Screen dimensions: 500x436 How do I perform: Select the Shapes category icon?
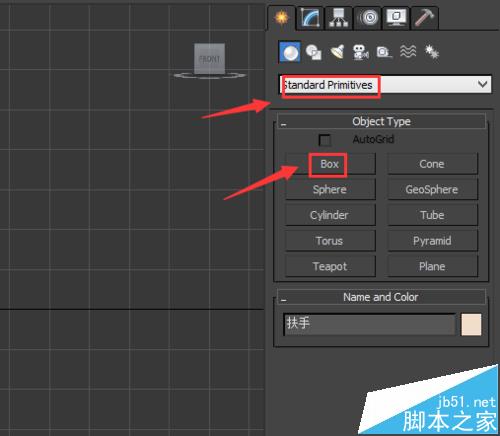314,52
